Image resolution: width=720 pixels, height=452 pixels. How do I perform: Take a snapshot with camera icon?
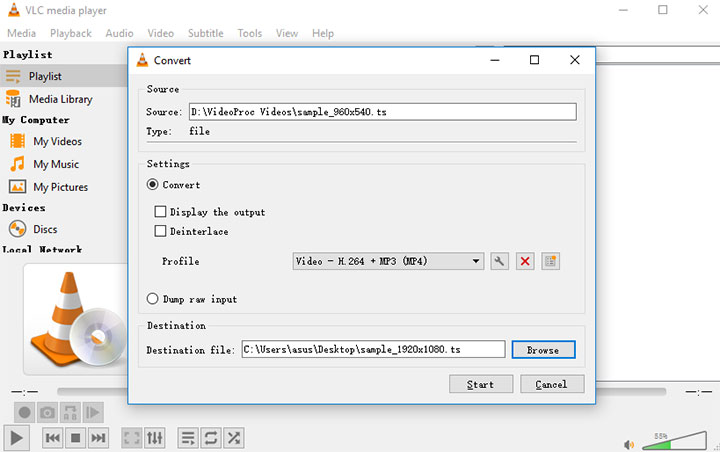47,412
